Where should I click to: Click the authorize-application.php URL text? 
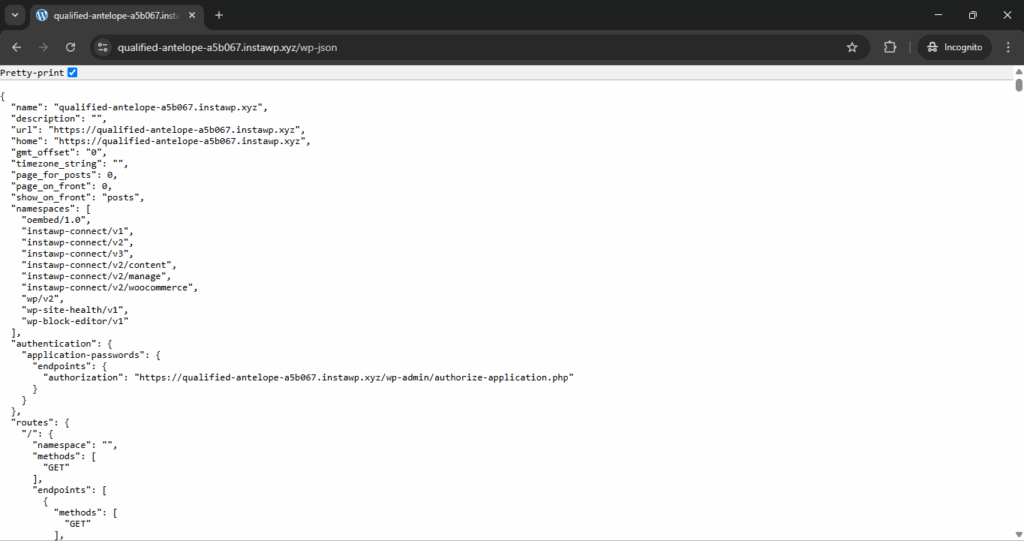(354, 378)
